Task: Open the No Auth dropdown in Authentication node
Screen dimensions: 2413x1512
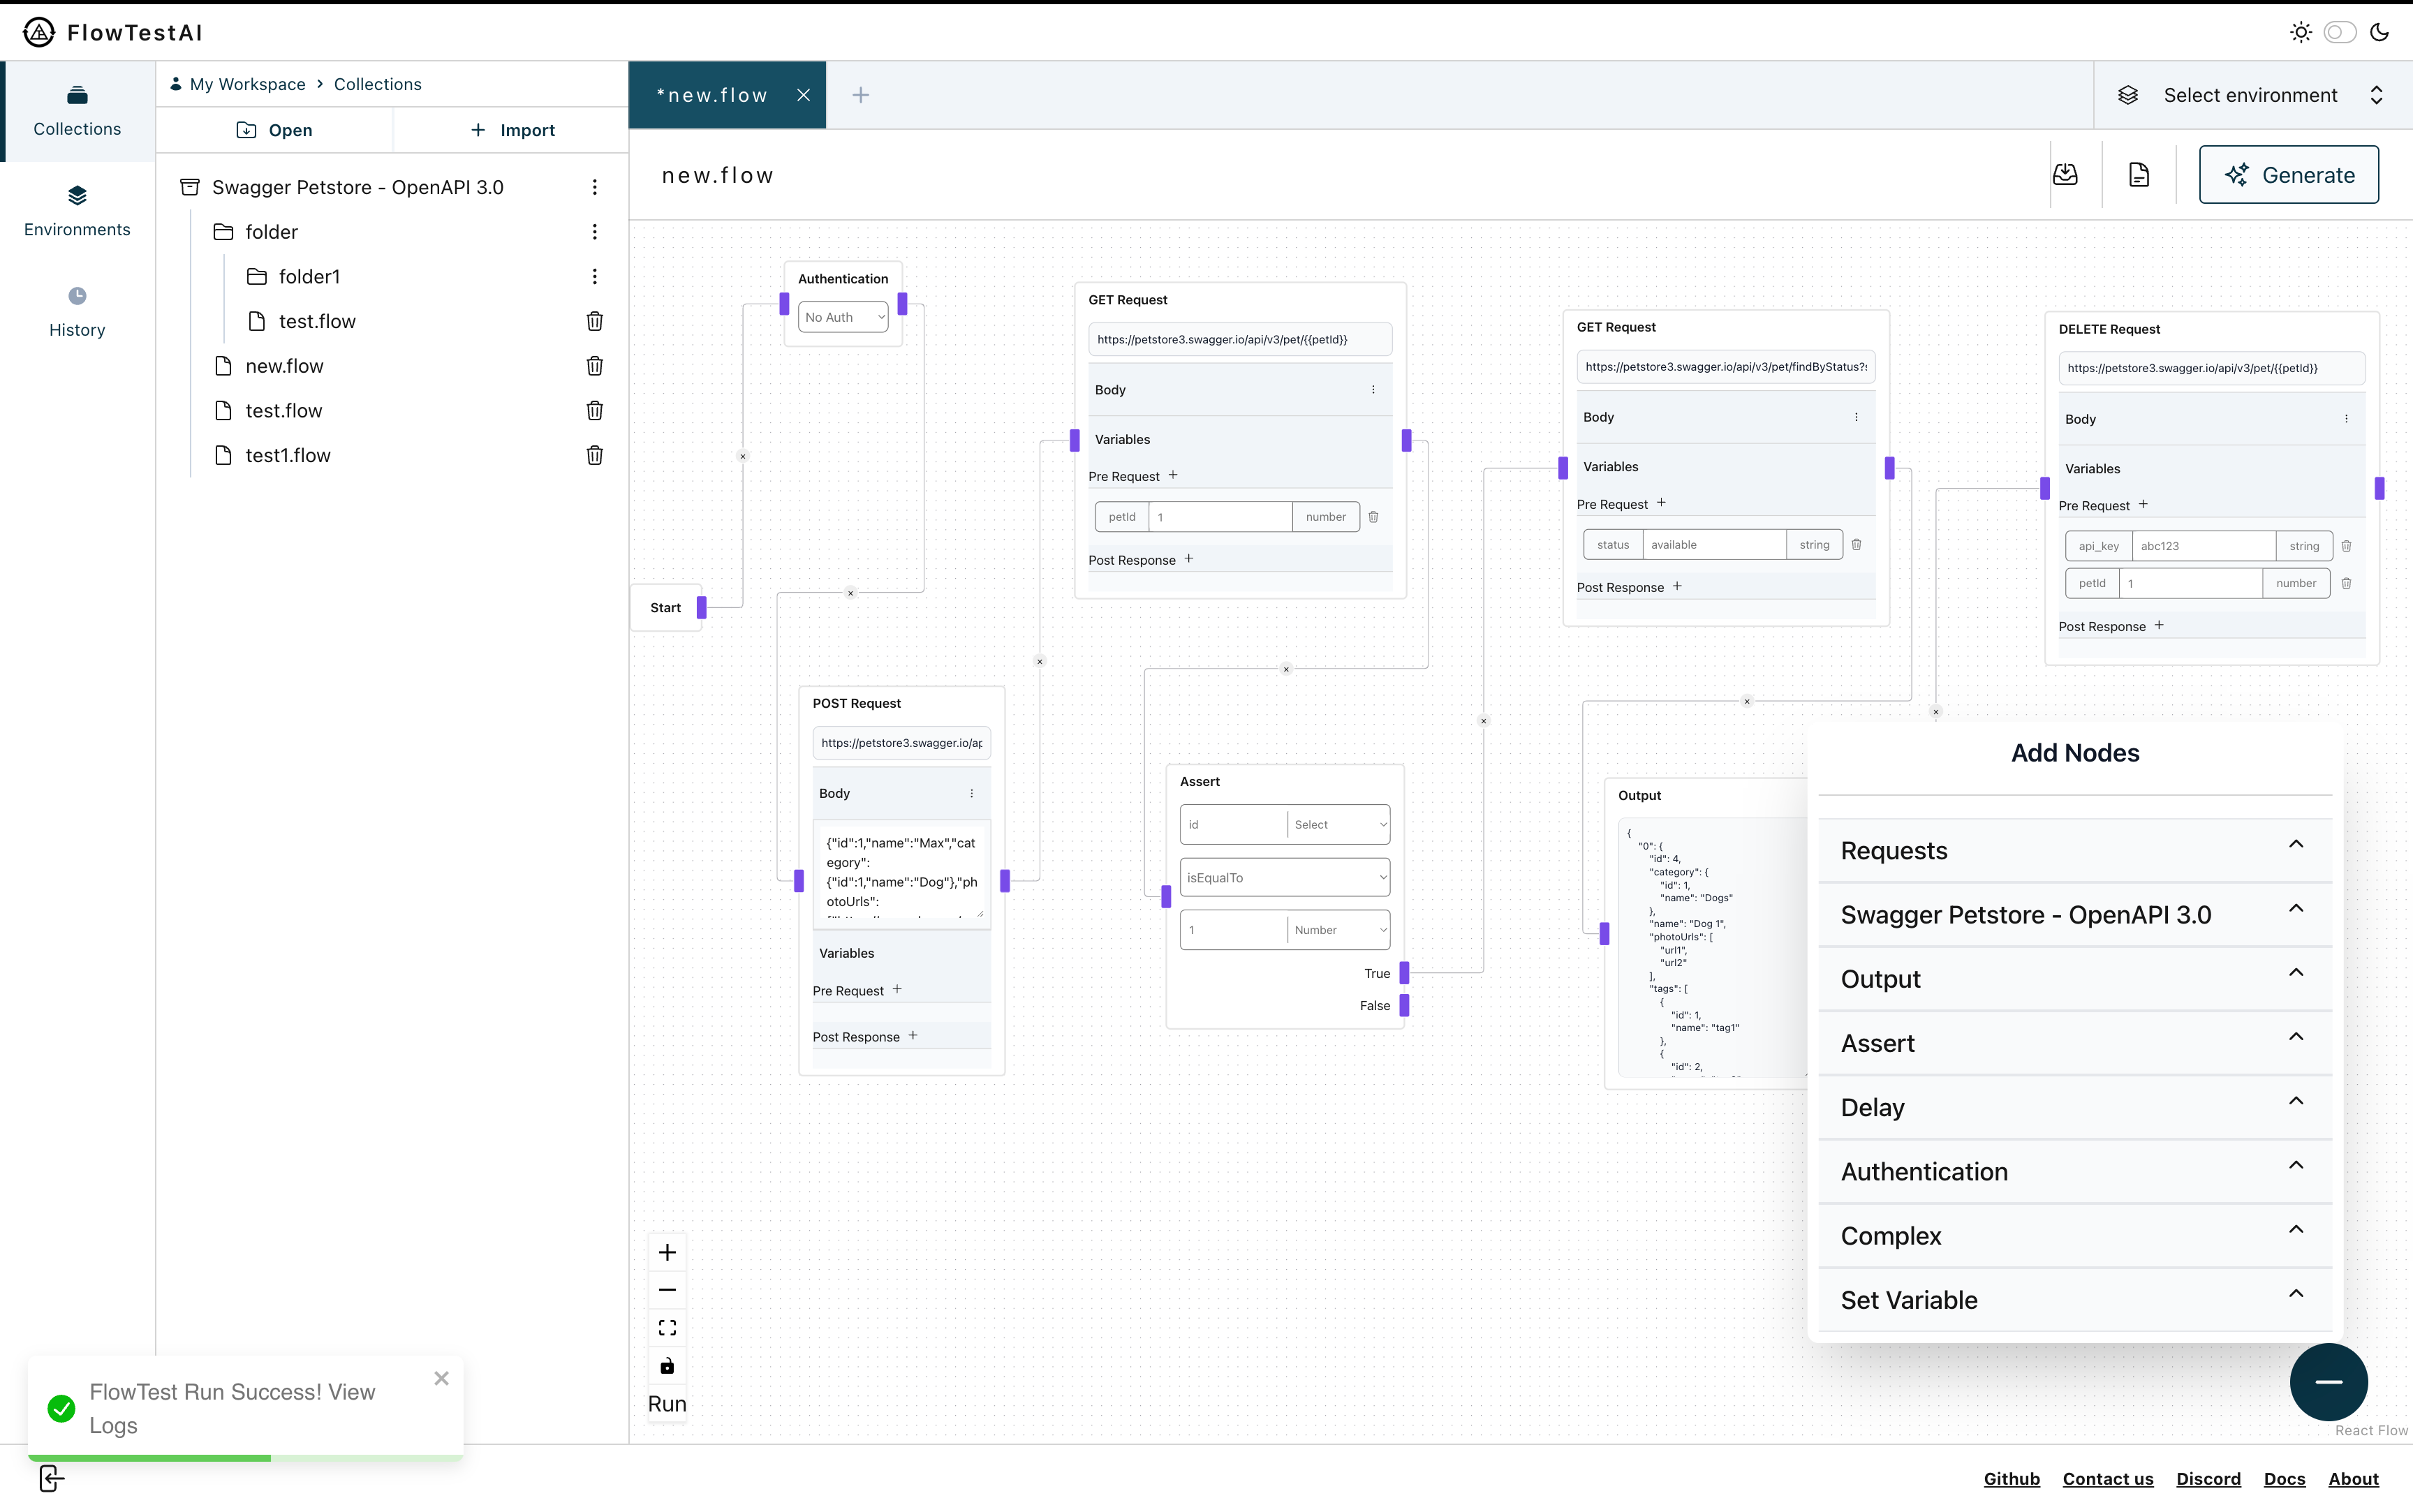Action: 843,317
